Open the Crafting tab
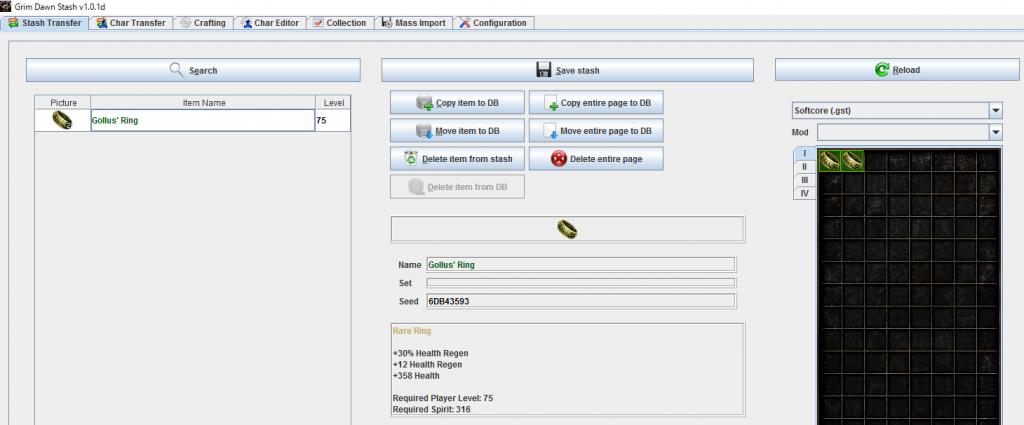 [x=203, y=23]
